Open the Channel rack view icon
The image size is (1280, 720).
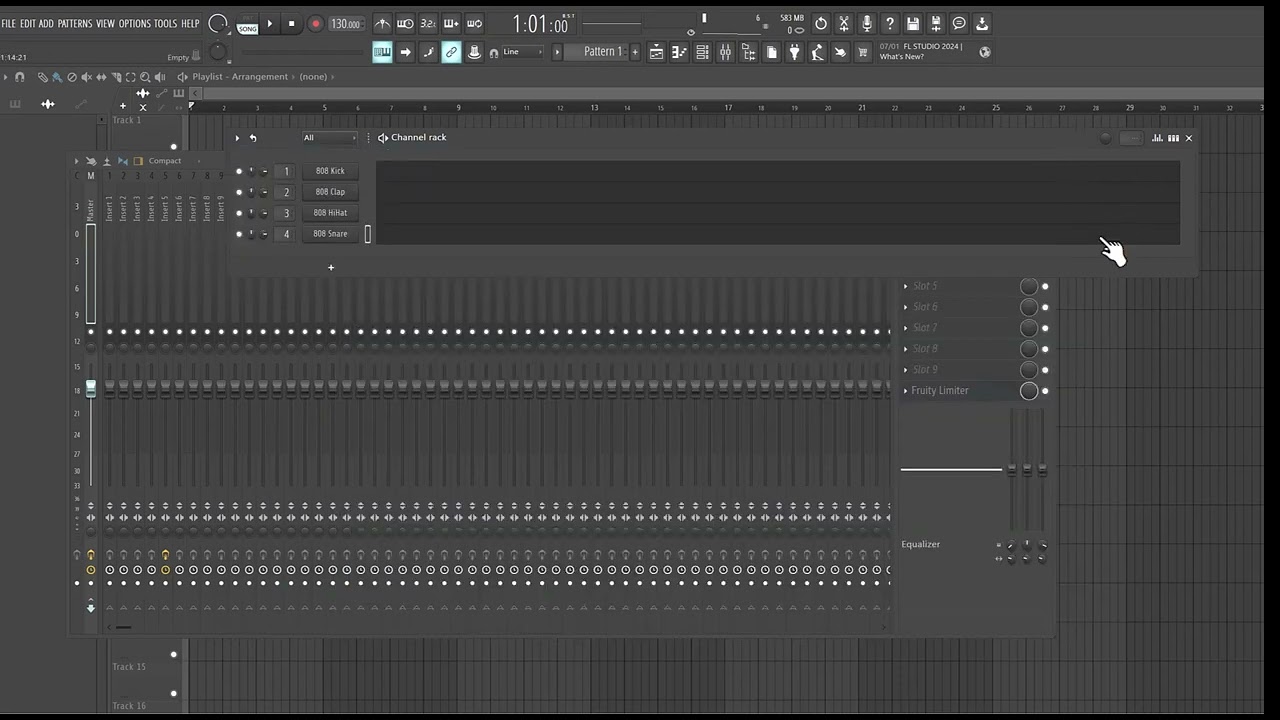(x=702, y=52)
